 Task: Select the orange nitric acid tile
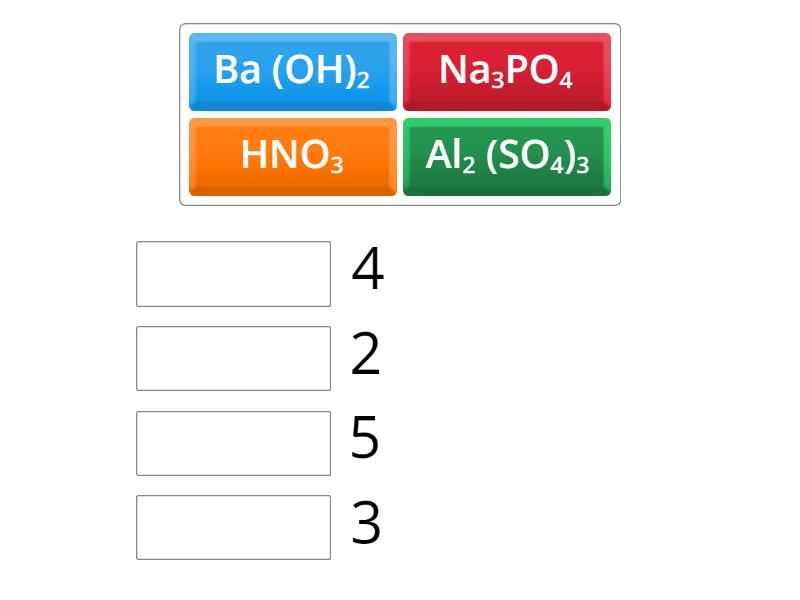point(292,156)
